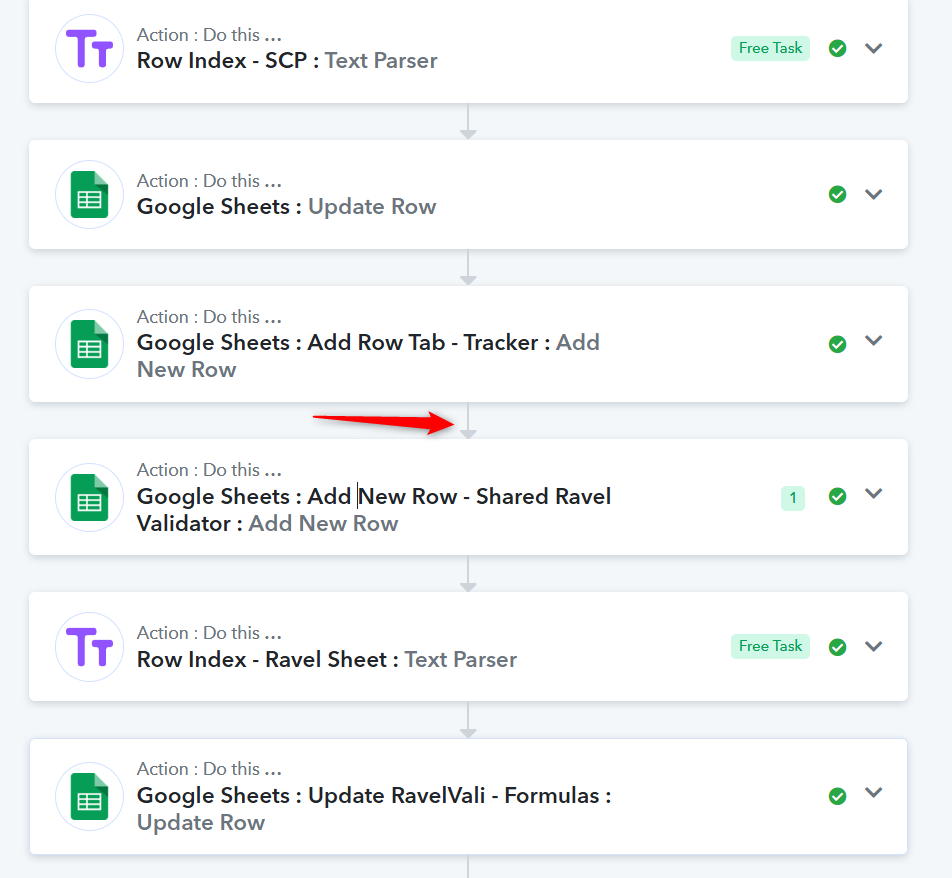Click the Free Task badge on Ravel Sheet step
952x878 pixels.
(x=770, y=646)
